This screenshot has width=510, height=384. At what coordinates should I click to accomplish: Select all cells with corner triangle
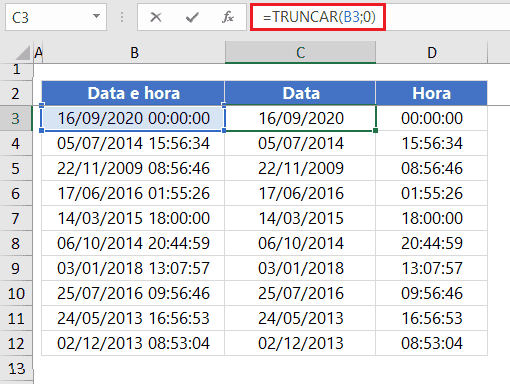point(22,53)
